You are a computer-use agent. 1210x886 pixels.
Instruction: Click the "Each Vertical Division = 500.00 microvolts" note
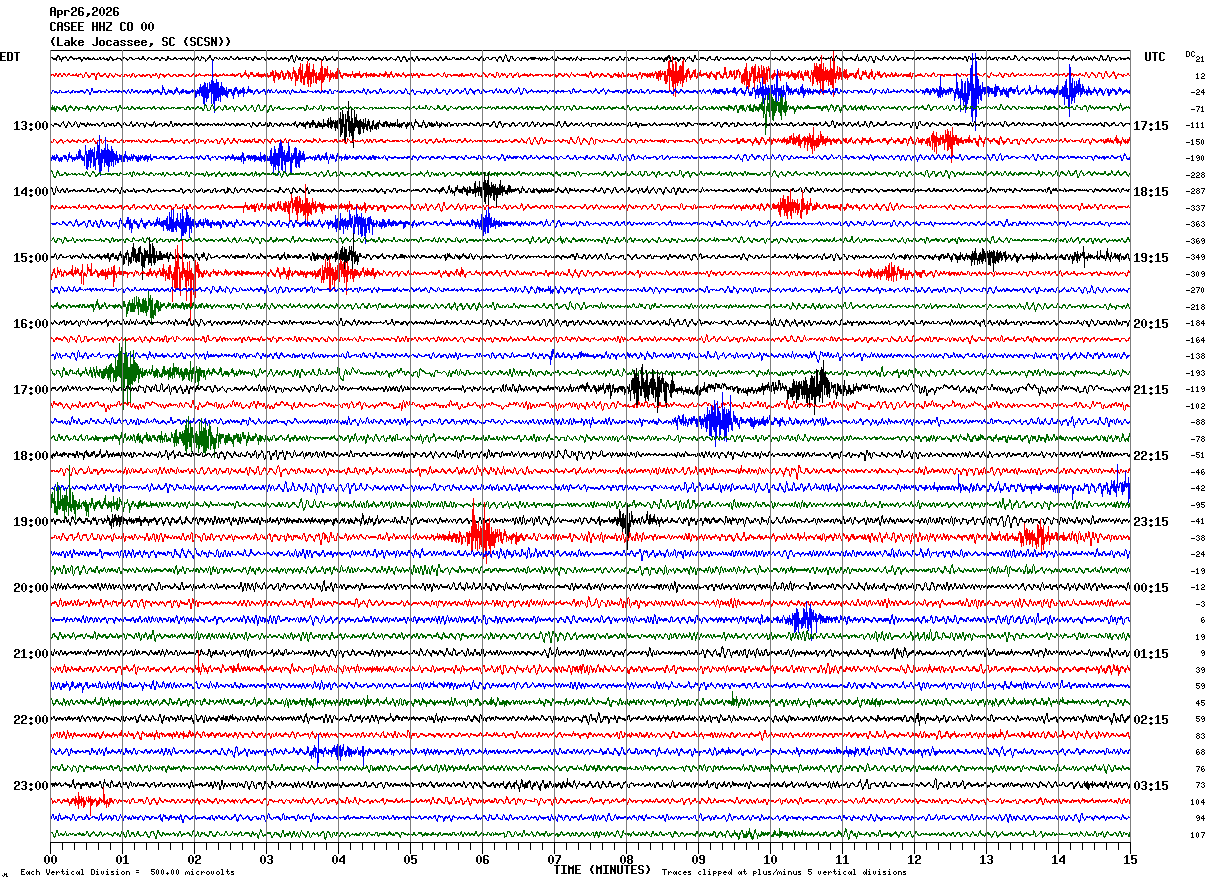[x=127, y=873]
